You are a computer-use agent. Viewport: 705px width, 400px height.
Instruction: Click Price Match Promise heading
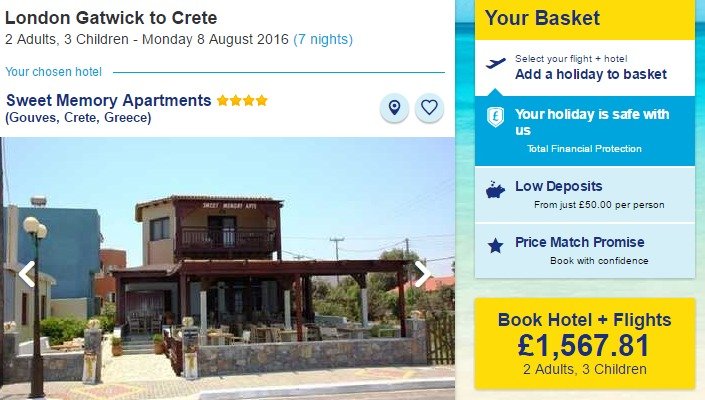pyautogui.click(x=580, y=242)
